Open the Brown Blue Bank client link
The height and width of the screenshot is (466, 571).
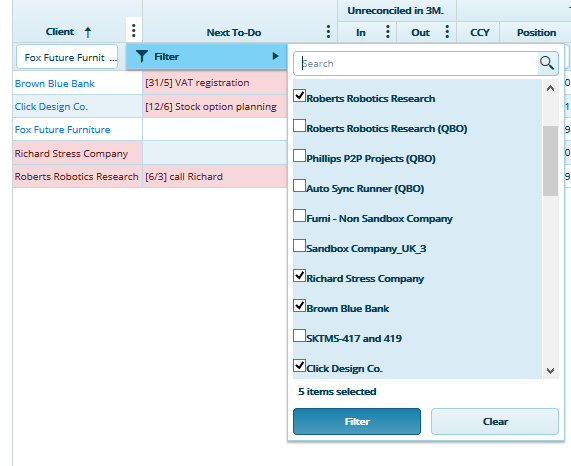(55, 84)
